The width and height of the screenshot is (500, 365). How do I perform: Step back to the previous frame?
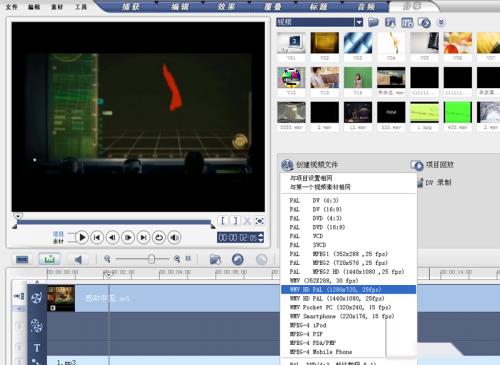pyautogui.click(x=112, y=238)
